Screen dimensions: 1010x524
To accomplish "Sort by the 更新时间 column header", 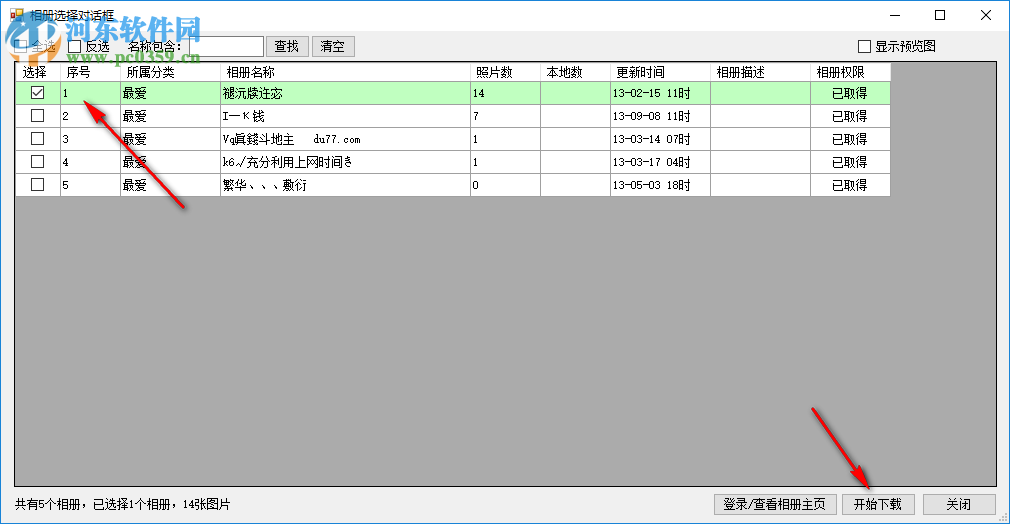I will [660, 72].
